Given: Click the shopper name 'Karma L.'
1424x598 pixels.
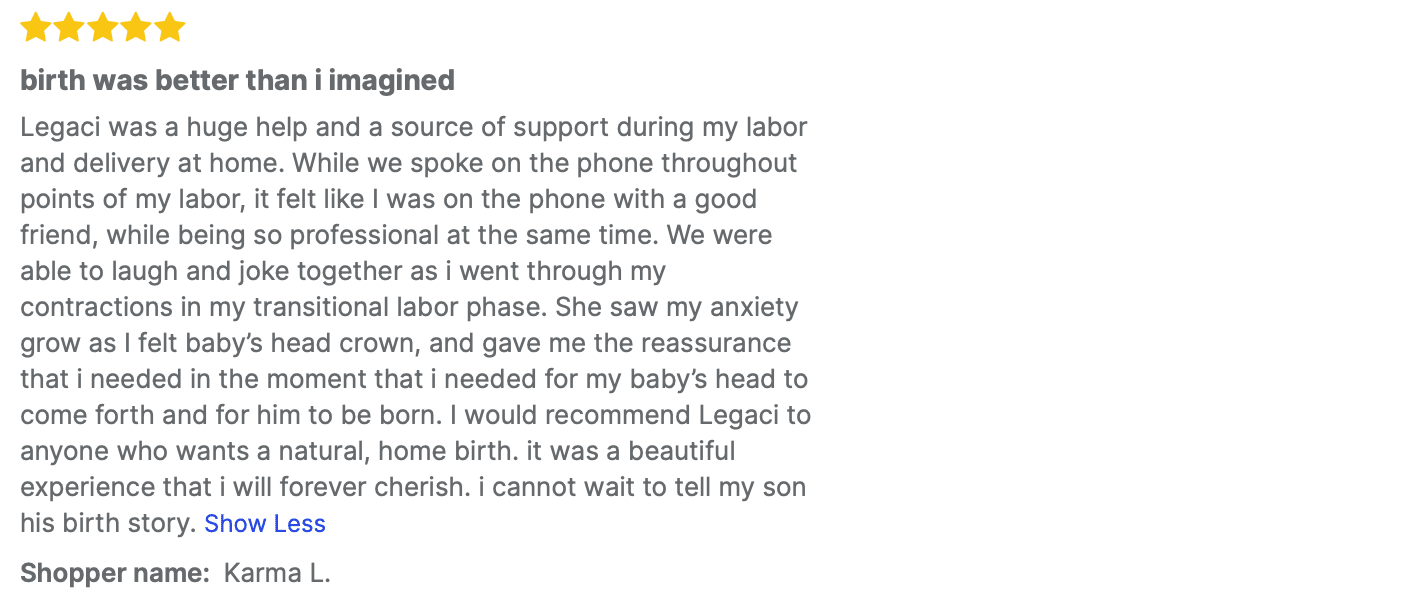Looking at the screenshot, I should (x=277, y=573).
